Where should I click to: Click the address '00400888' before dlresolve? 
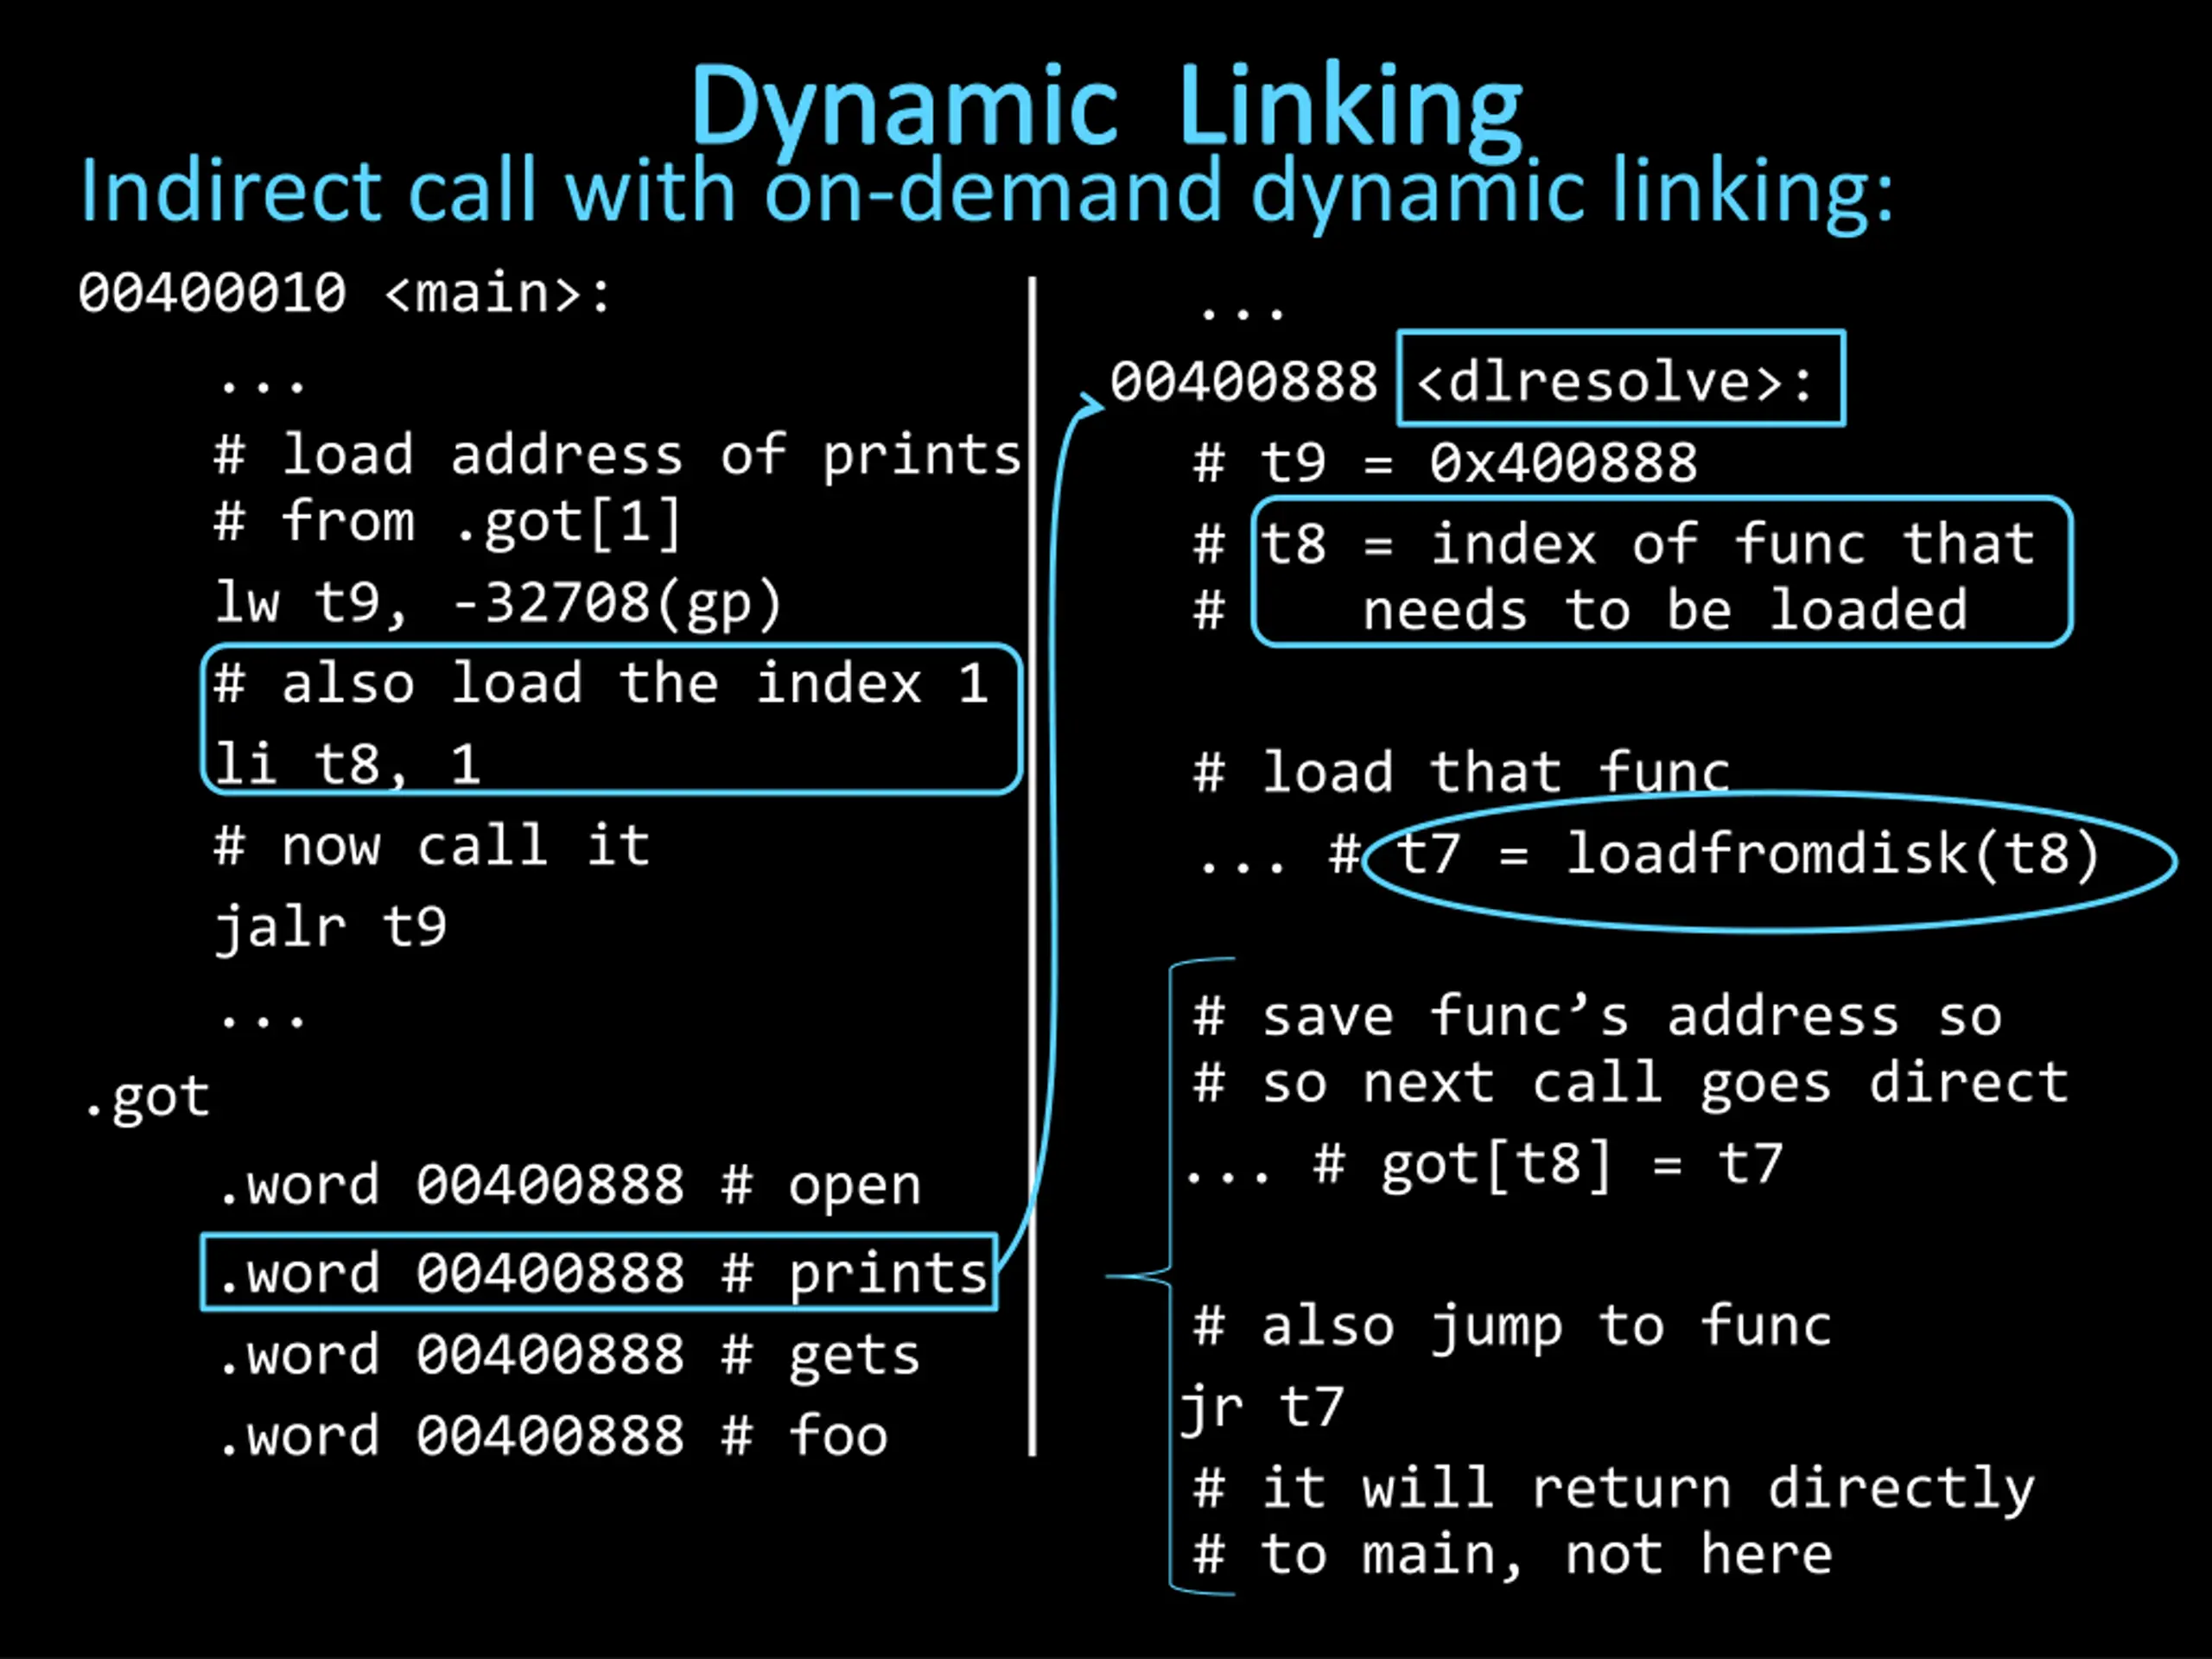(1244, 382)
